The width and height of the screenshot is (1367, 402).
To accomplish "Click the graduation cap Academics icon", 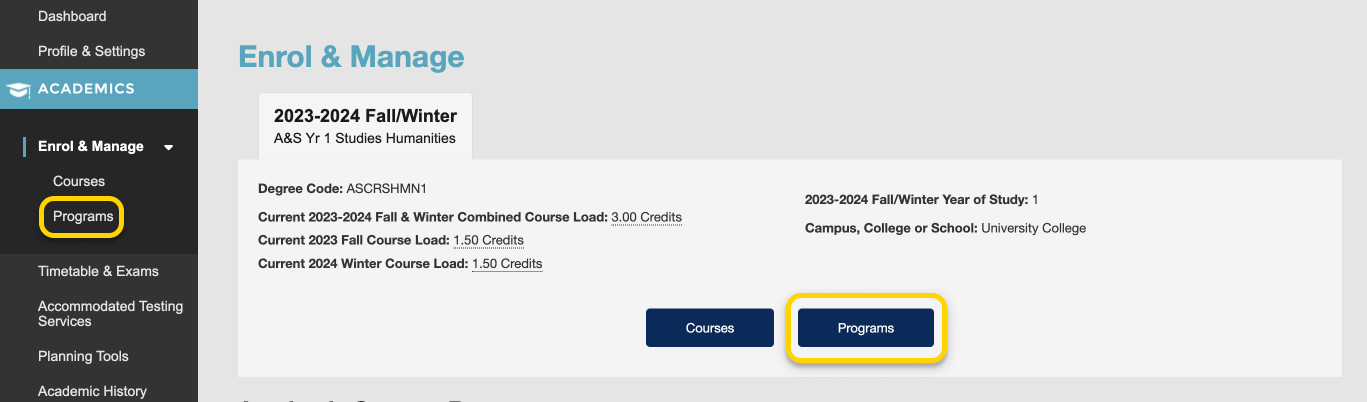I will 18,89.
